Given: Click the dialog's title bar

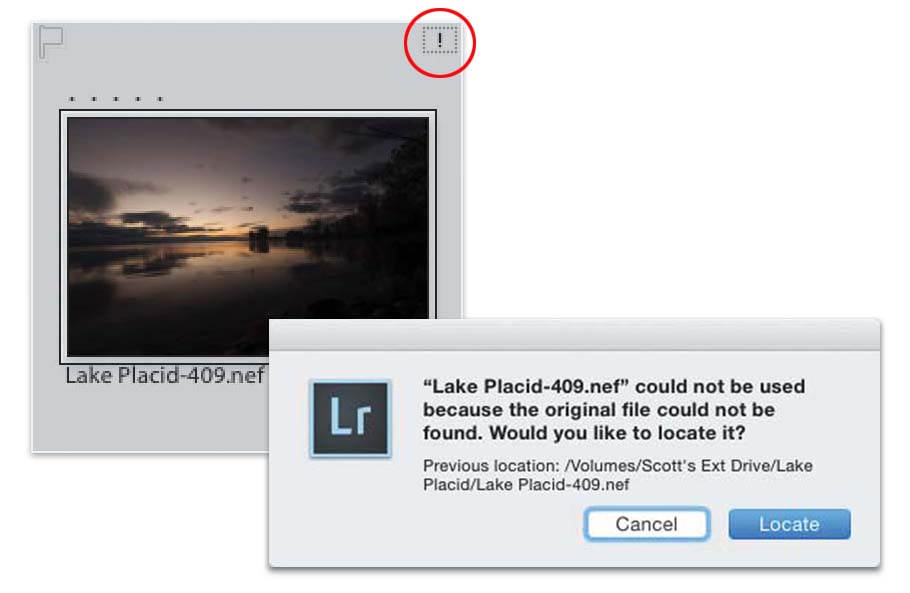Looking at the screenshot, I should coord(574,335).
